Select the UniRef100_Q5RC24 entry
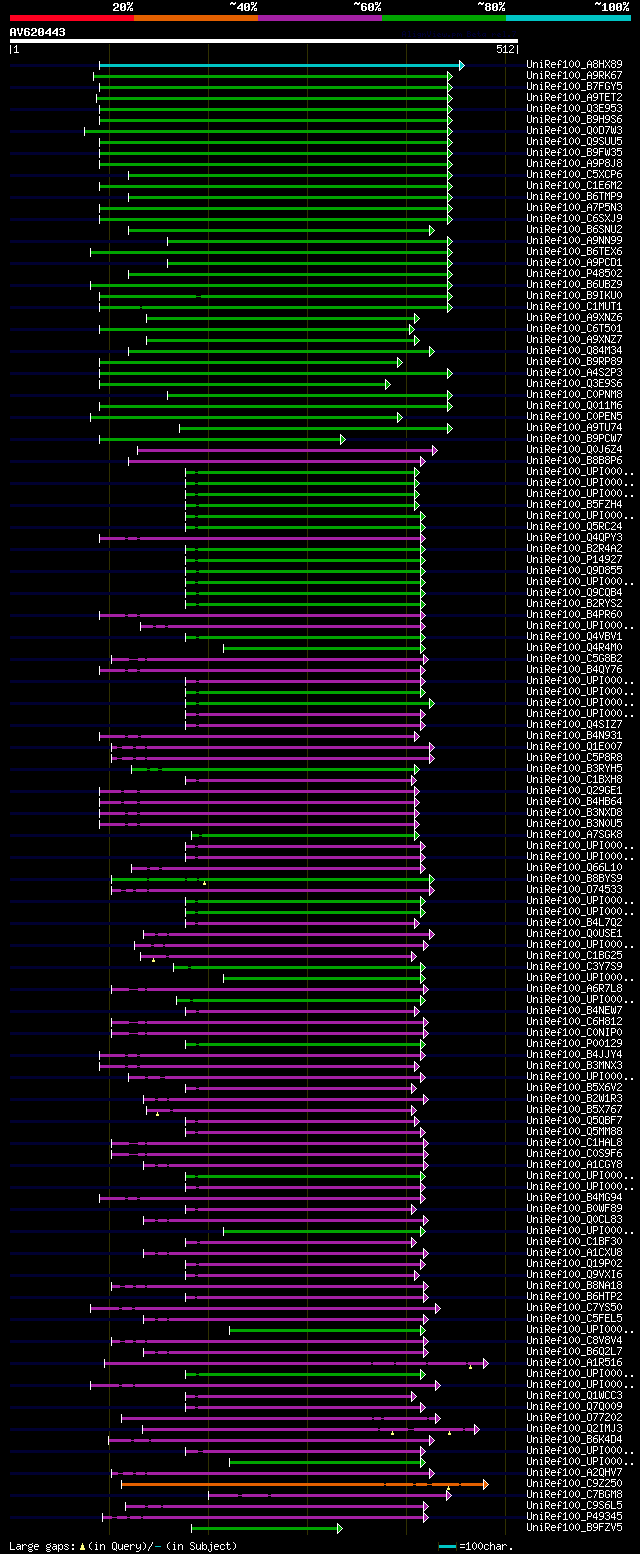640x1554 pixels. [574, 527]
